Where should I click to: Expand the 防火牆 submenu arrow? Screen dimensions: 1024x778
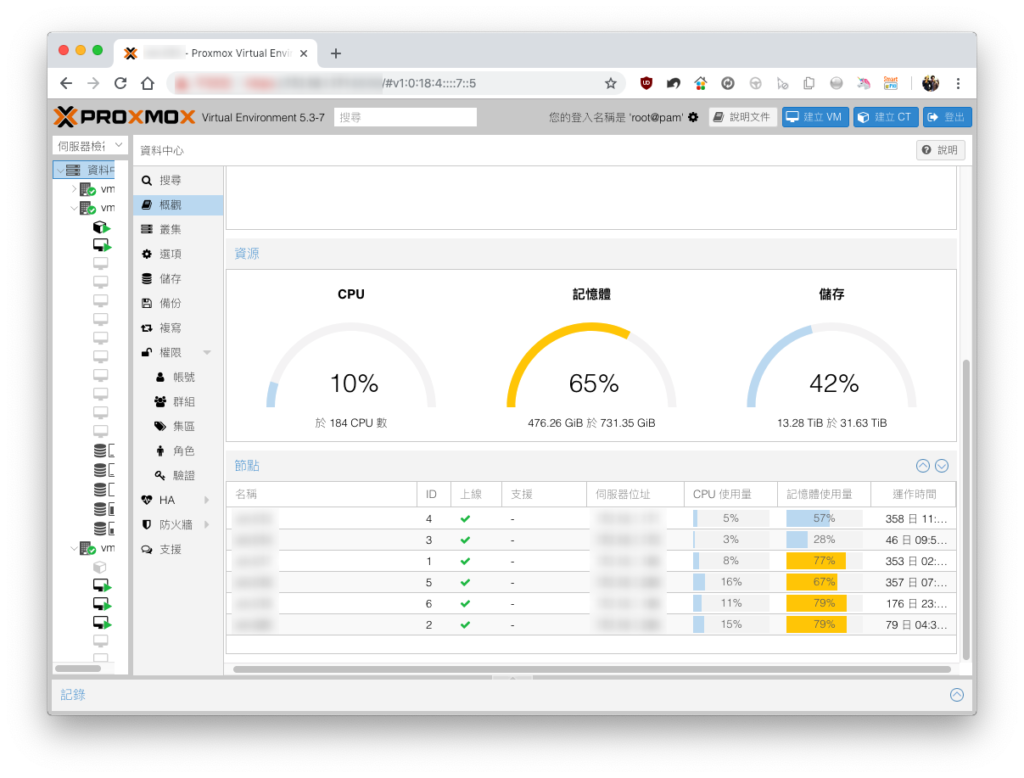click(207, 525)
